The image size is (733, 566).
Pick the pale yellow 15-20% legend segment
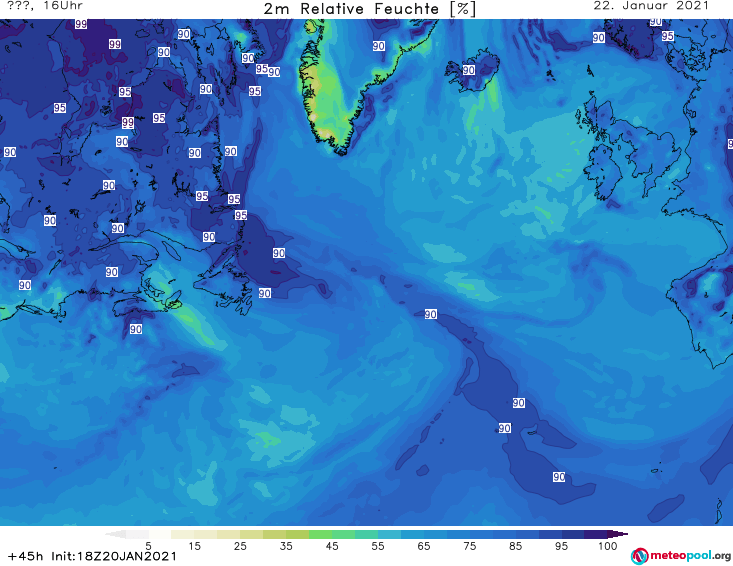(x=206, y=534)
